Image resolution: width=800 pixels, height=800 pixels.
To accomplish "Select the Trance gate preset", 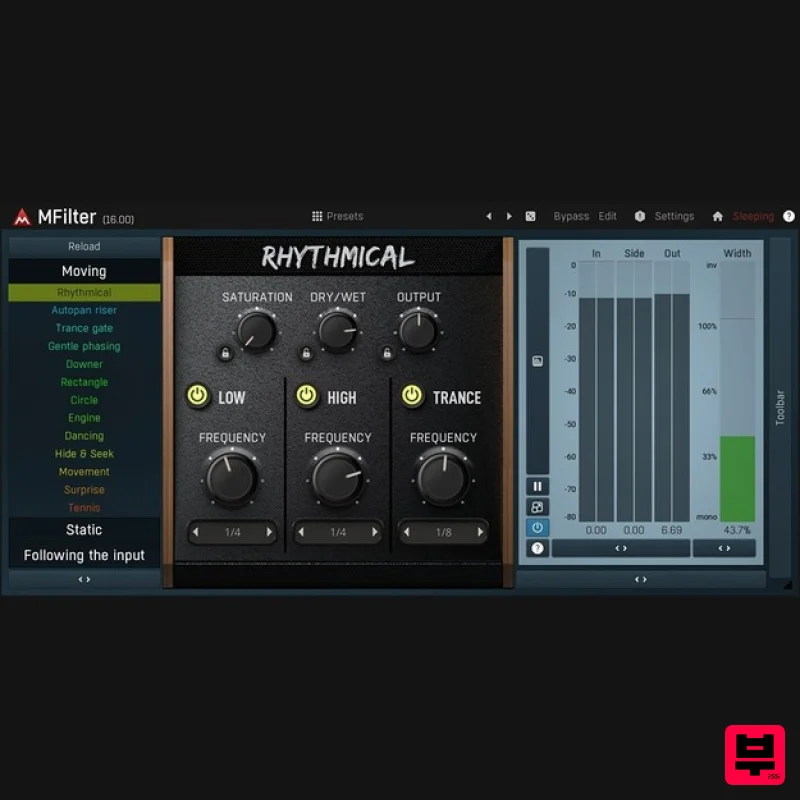I will coord(84,328).
